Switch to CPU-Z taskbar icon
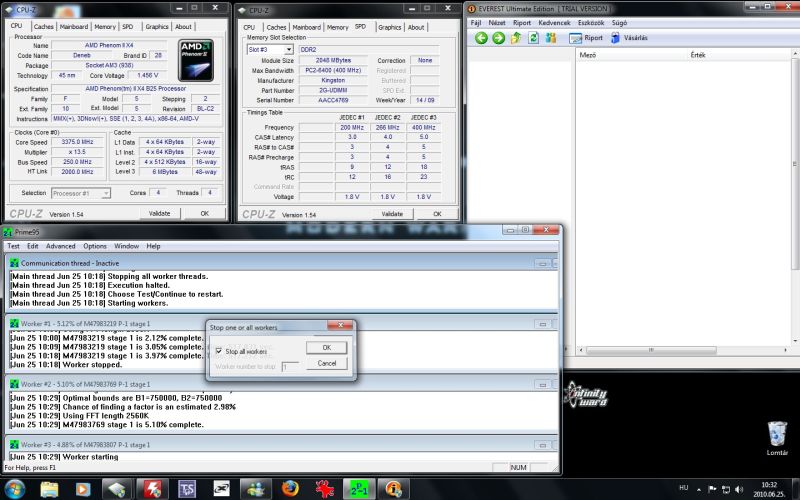Viewport: 800px width, 500px height. tap(117, 489)
